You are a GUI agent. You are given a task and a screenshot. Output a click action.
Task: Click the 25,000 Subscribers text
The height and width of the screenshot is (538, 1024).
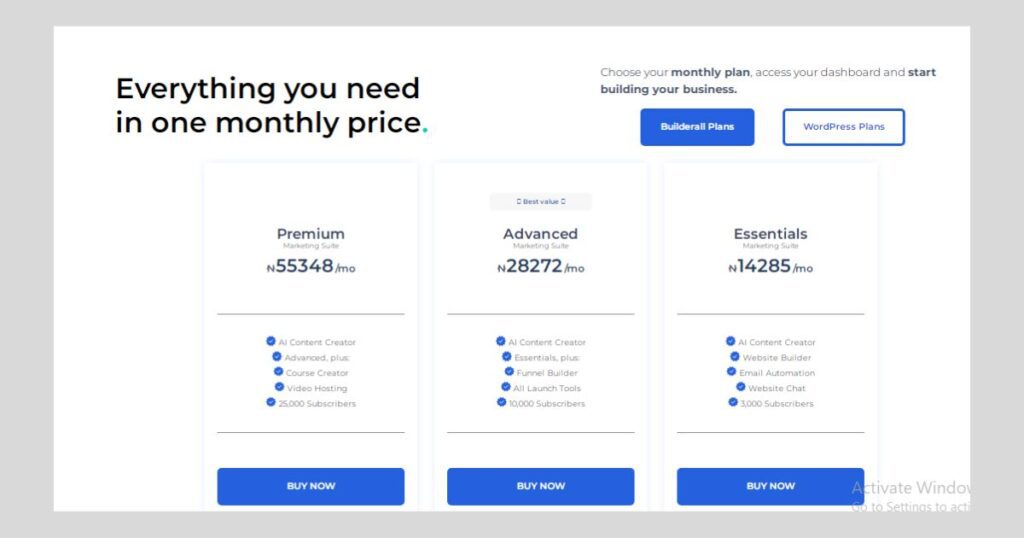(x=317, y=404)
